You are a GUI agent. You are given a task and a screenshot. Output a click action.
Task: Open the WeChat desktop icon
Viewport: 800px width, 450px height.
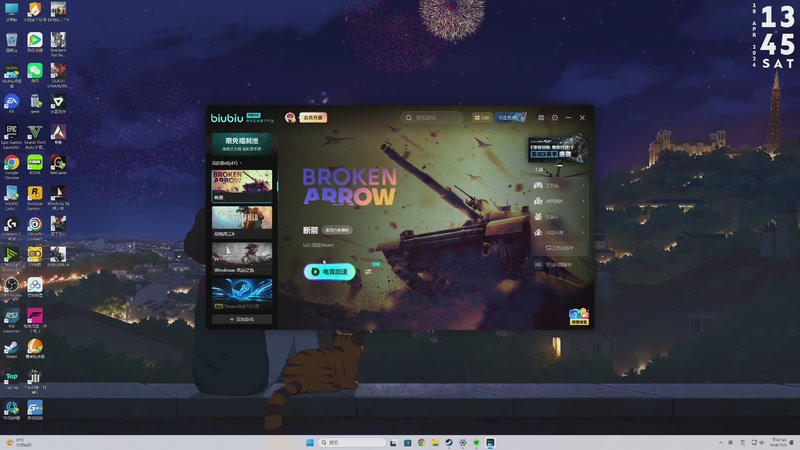pyautogui.click(x=35, y=73)
